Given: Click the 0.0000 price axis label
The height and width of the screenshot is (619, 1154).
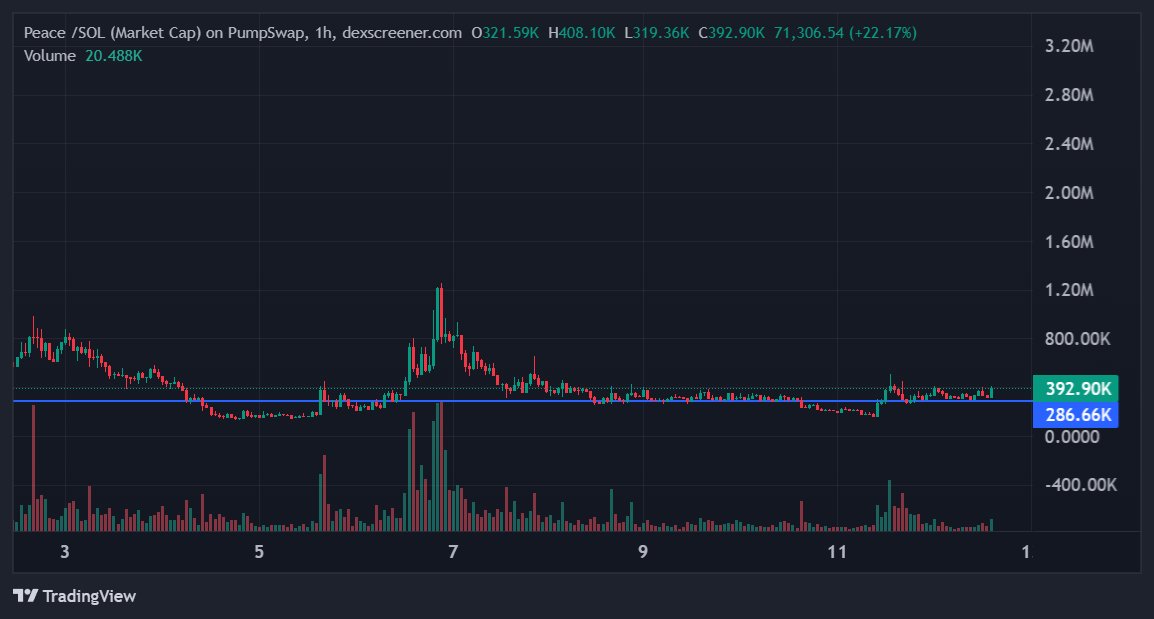Looking at the screenshot, I should 1072,437.
